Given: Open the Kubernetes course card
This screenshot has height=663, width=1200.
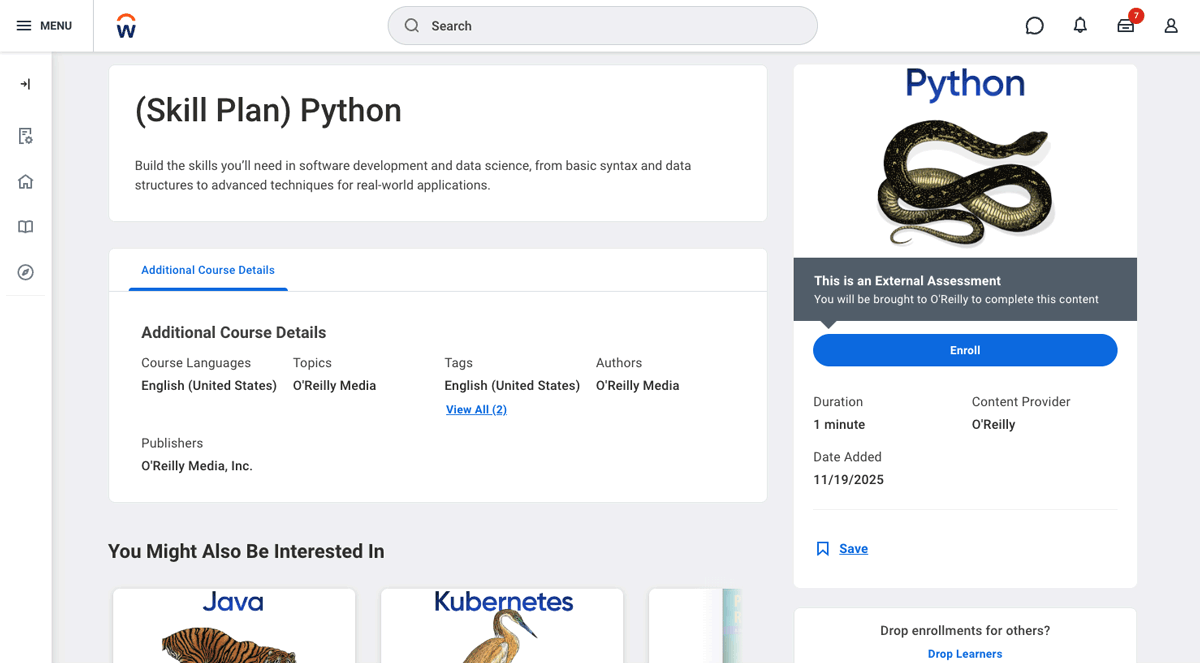Looking at the screenshot, I should pos(502,626).
